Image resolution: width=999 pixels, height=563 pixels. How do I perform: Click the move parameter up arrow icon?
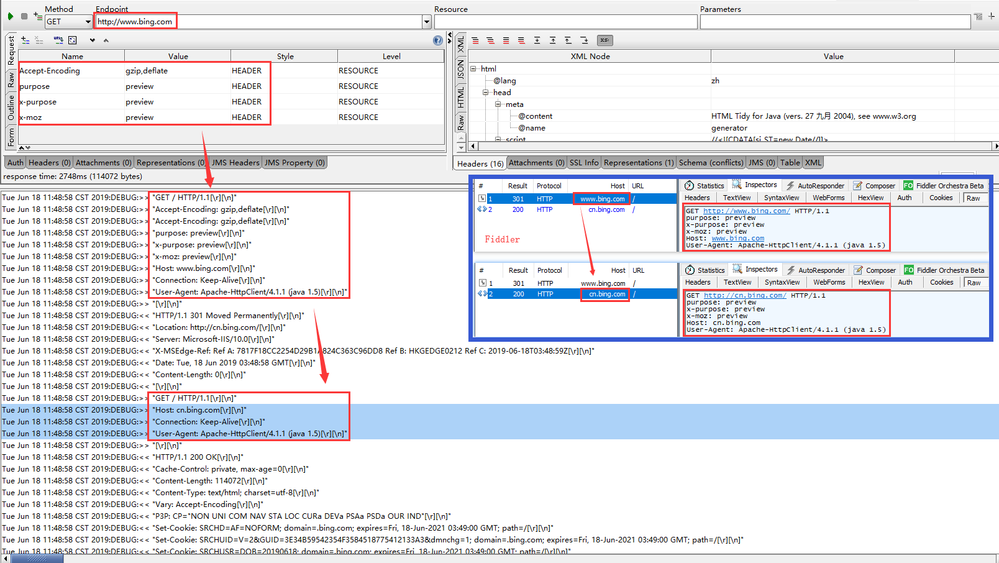105,40
